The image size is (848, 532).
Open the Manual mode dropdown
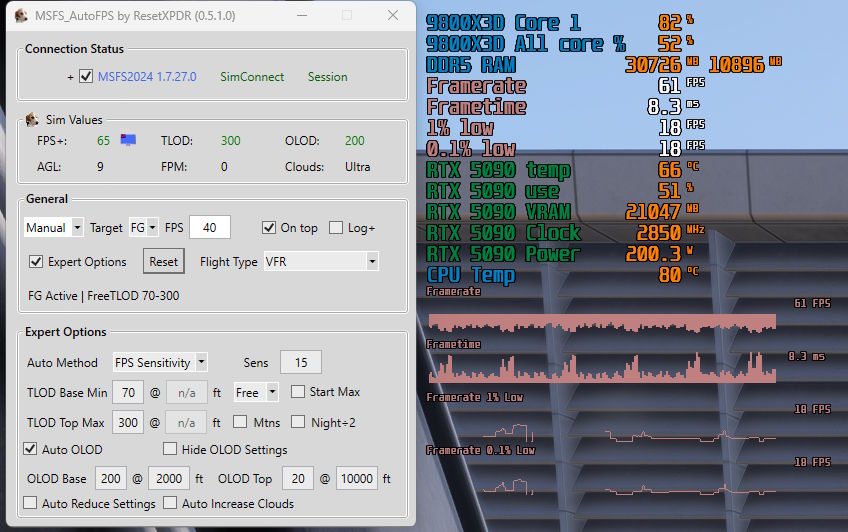pos(54,228)
